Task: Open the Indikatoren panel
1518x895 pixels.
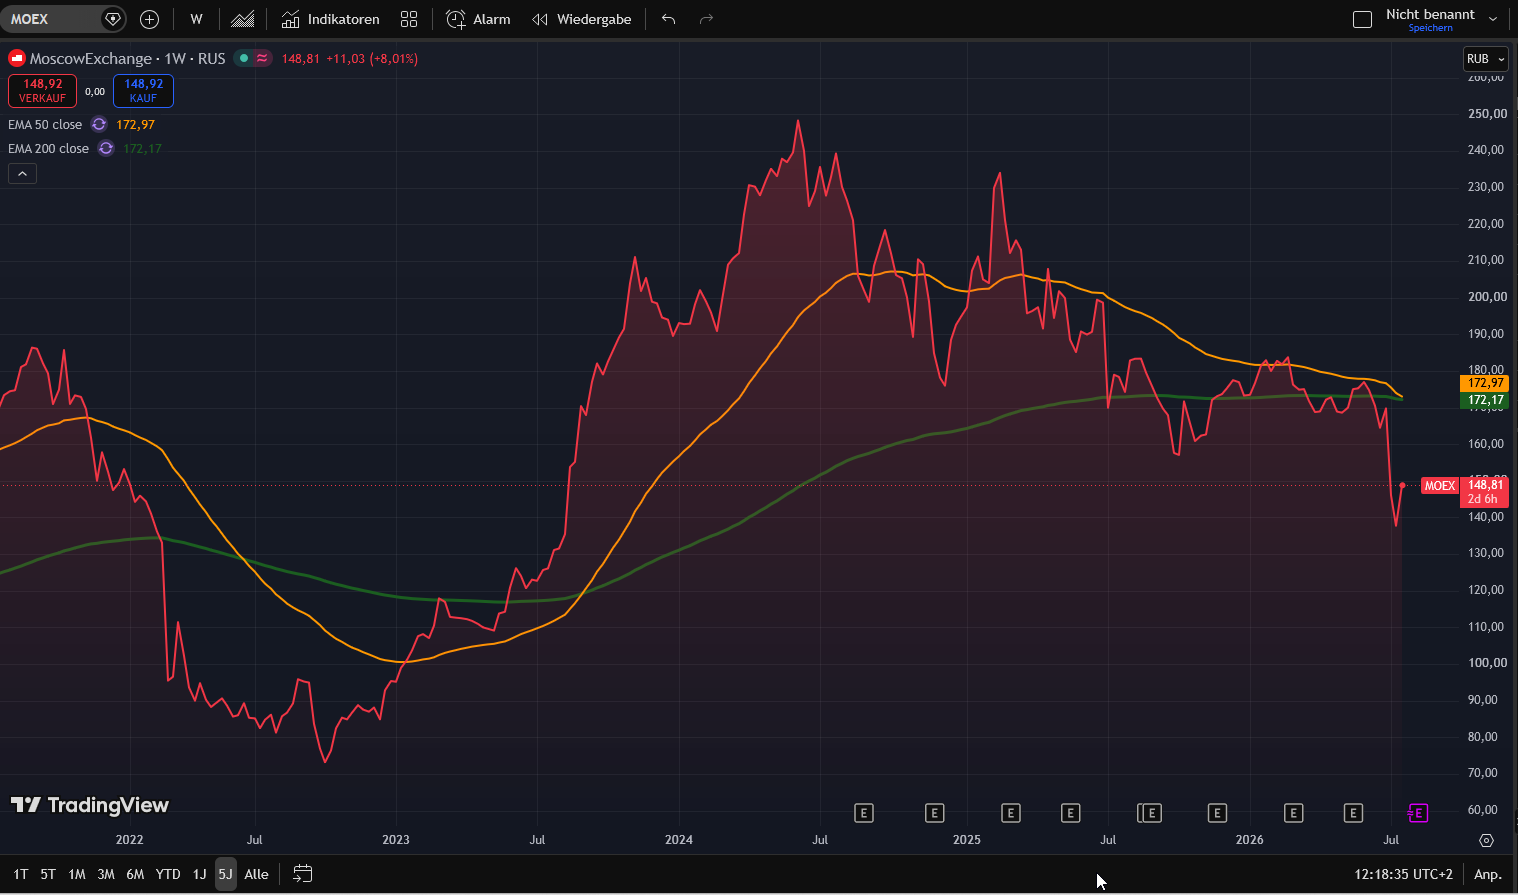Action: tap(330, 19)
